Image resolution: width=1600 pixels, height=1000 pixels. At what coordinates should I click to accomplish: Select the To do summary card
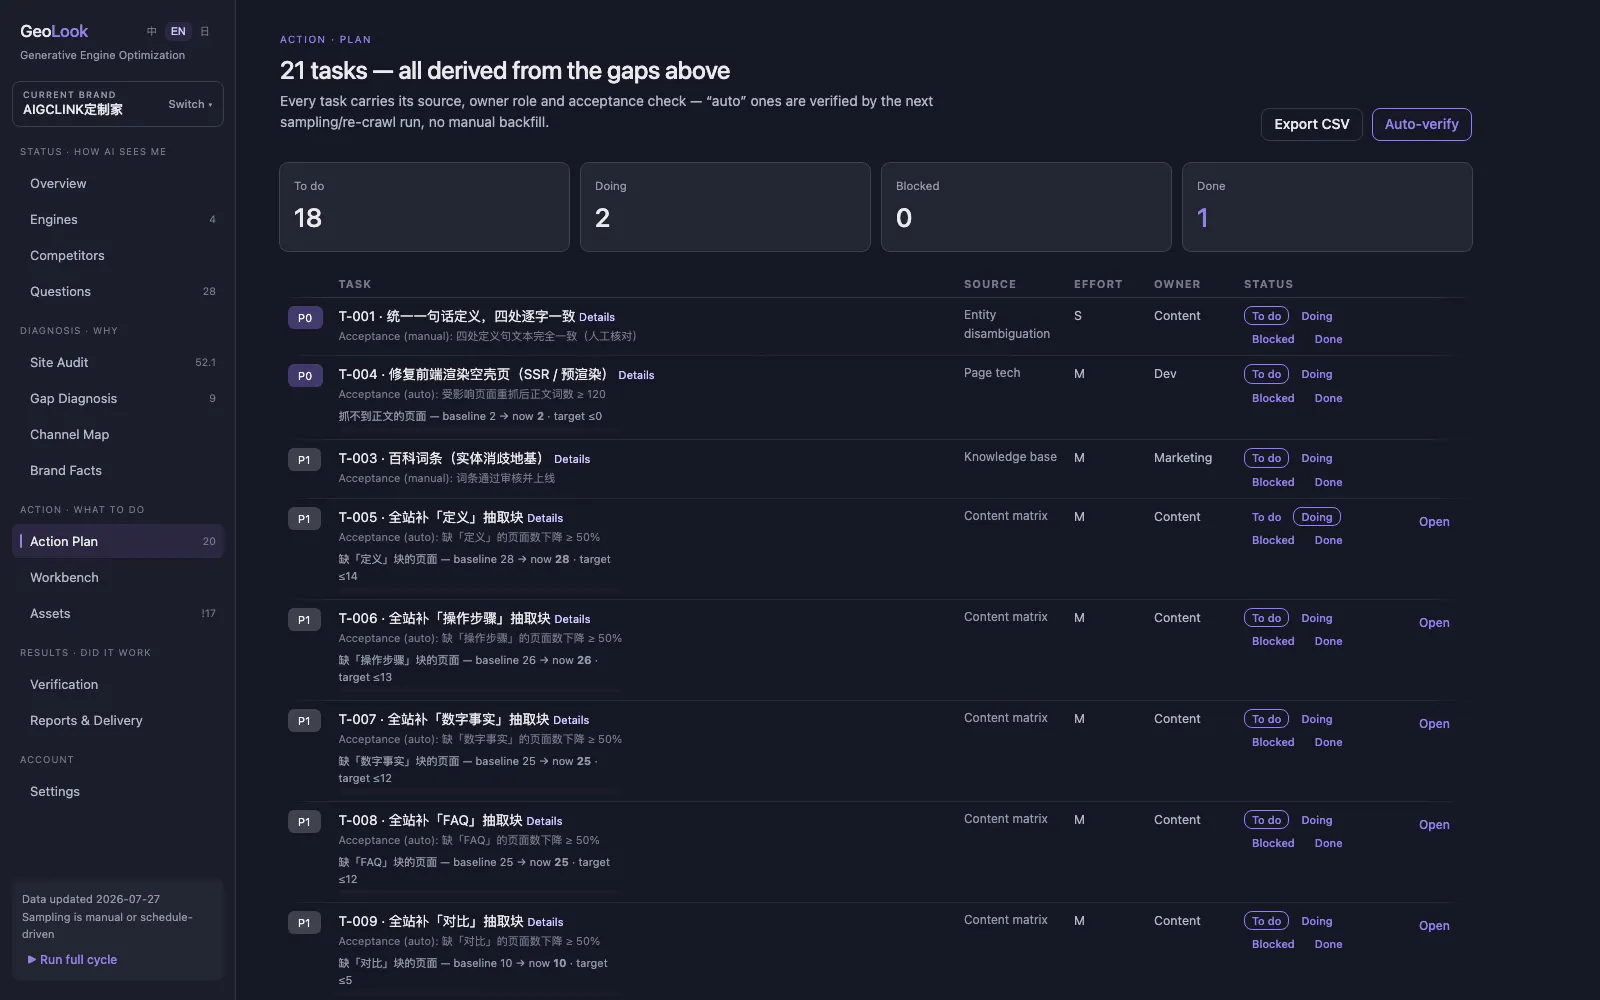424,207
